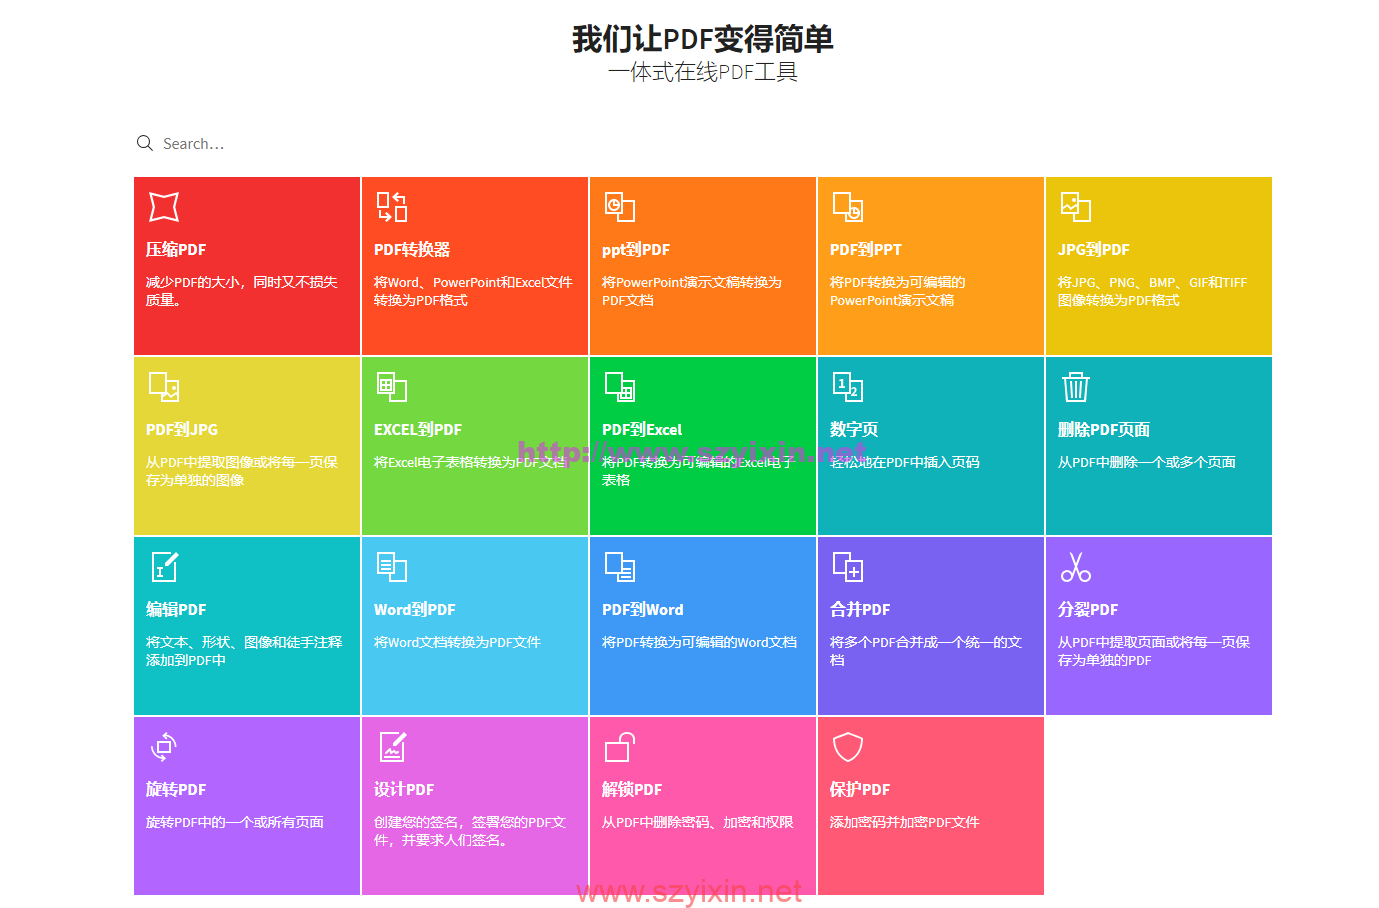Image resolution: width=1379 pixels, height=908 pixels.
Task: Click the 编辑PDF pencil icon
Action: 164,567
